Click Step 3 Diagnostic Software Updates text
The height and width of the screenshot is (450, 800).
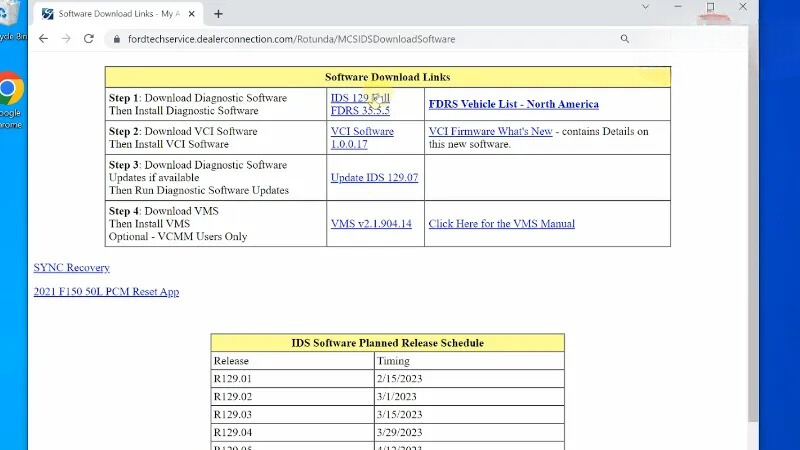coord(198,178)
